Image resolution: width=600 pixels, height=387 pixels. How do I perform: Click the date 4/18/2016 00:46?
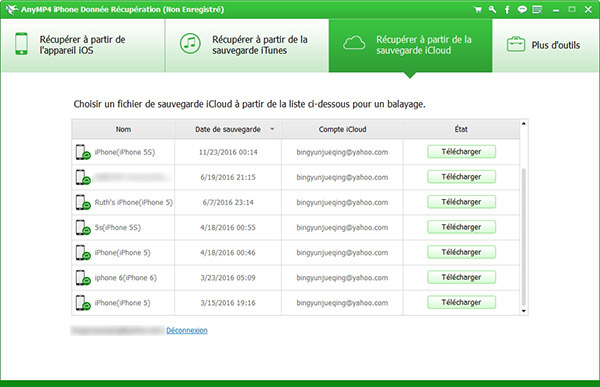pos(228,253)
